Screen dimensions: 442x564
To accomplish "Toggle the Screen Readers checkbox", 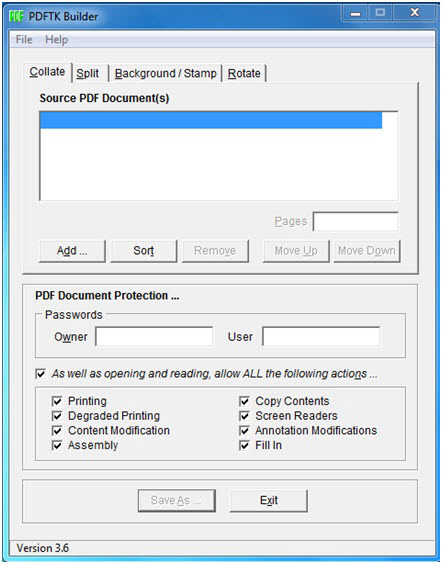I will [244, 416].
